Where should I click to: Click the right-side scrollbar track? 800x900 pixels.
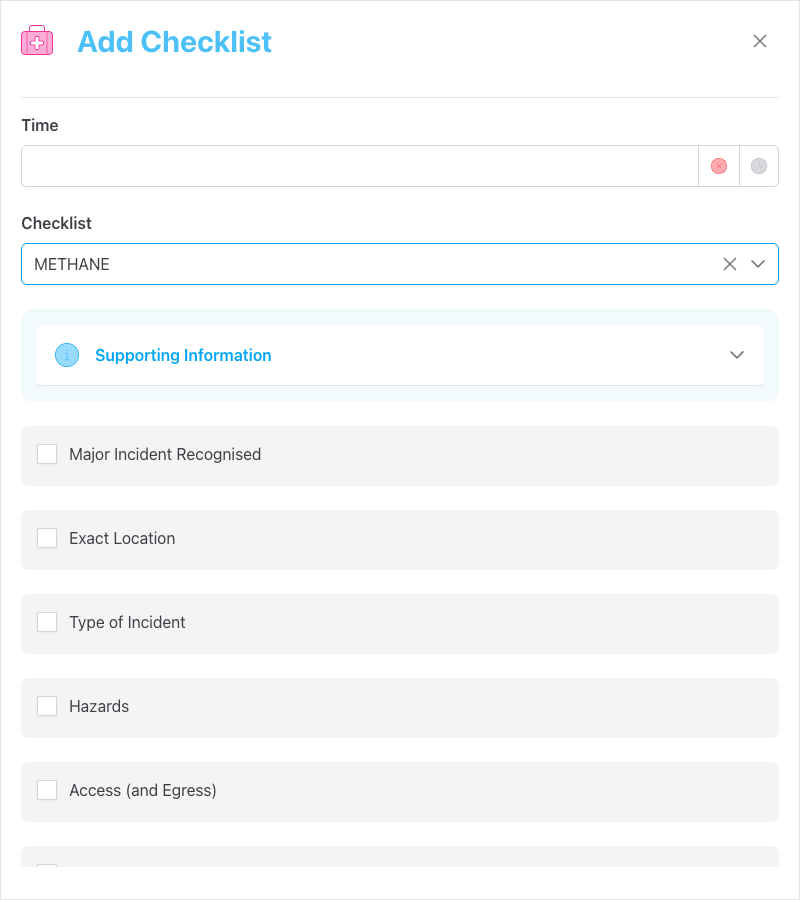[793, 450]
